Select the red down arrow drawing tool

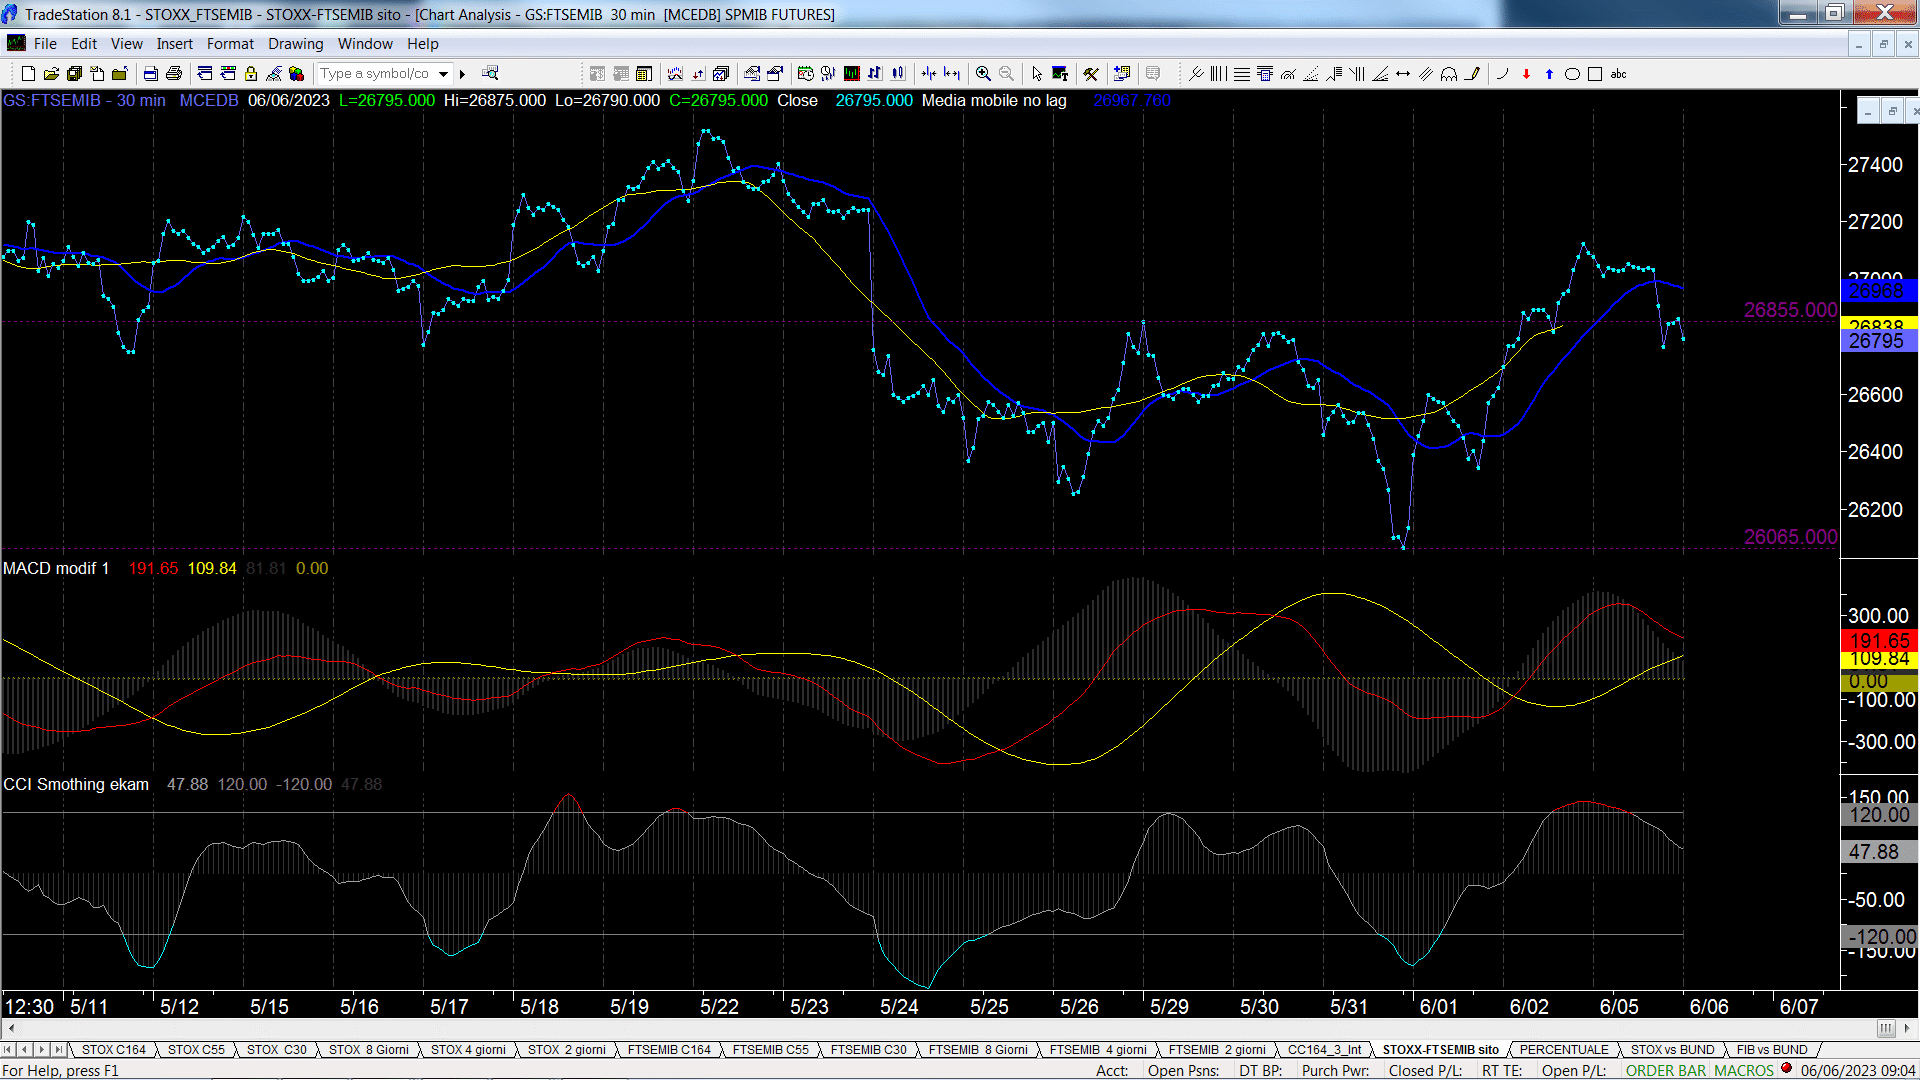[1526, 73]
